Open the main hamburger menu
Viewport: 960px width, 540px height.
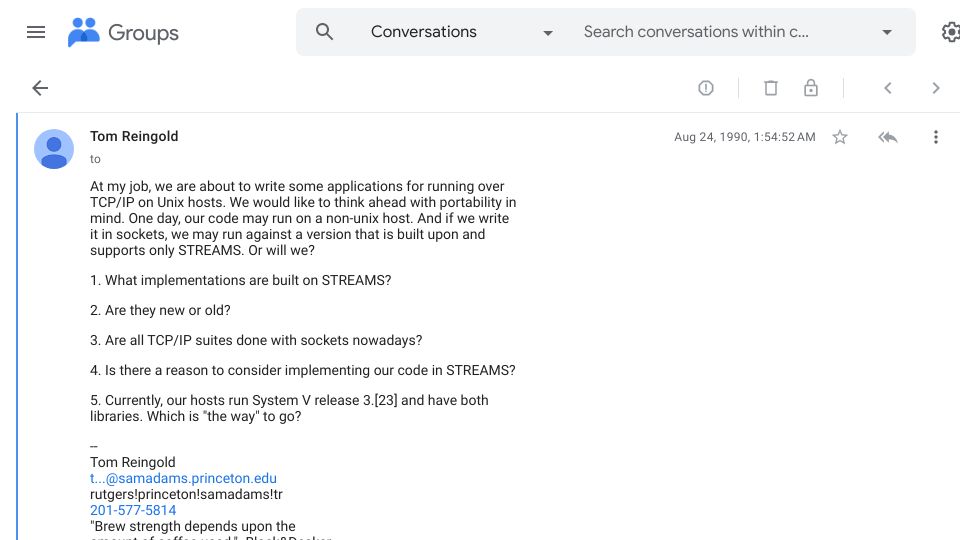click(36, 32)
